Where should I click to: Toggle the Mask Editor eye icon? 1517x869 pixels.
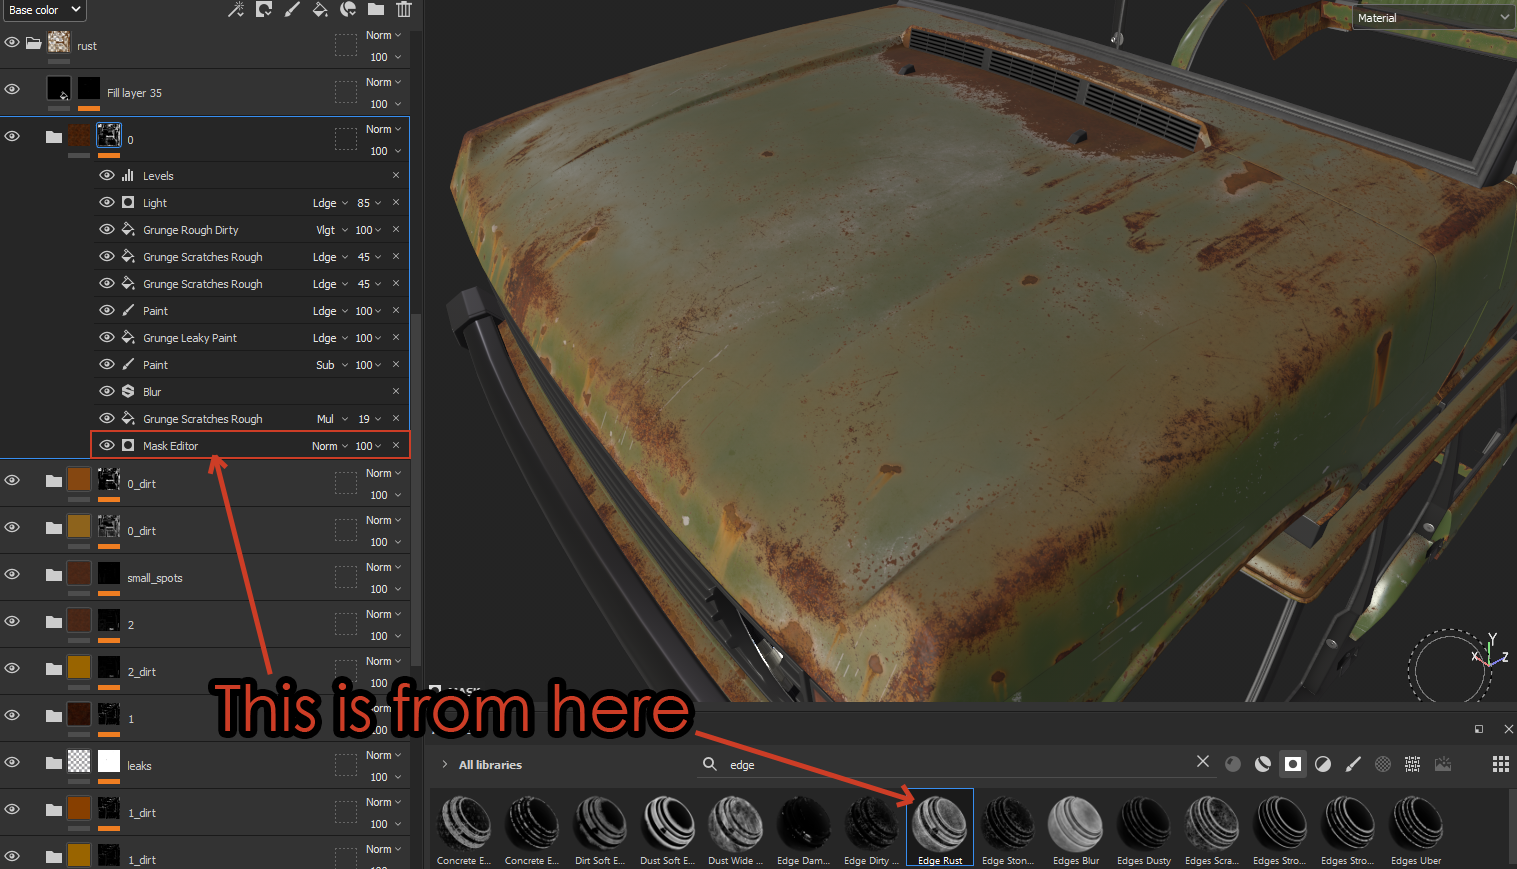(107, 445)
